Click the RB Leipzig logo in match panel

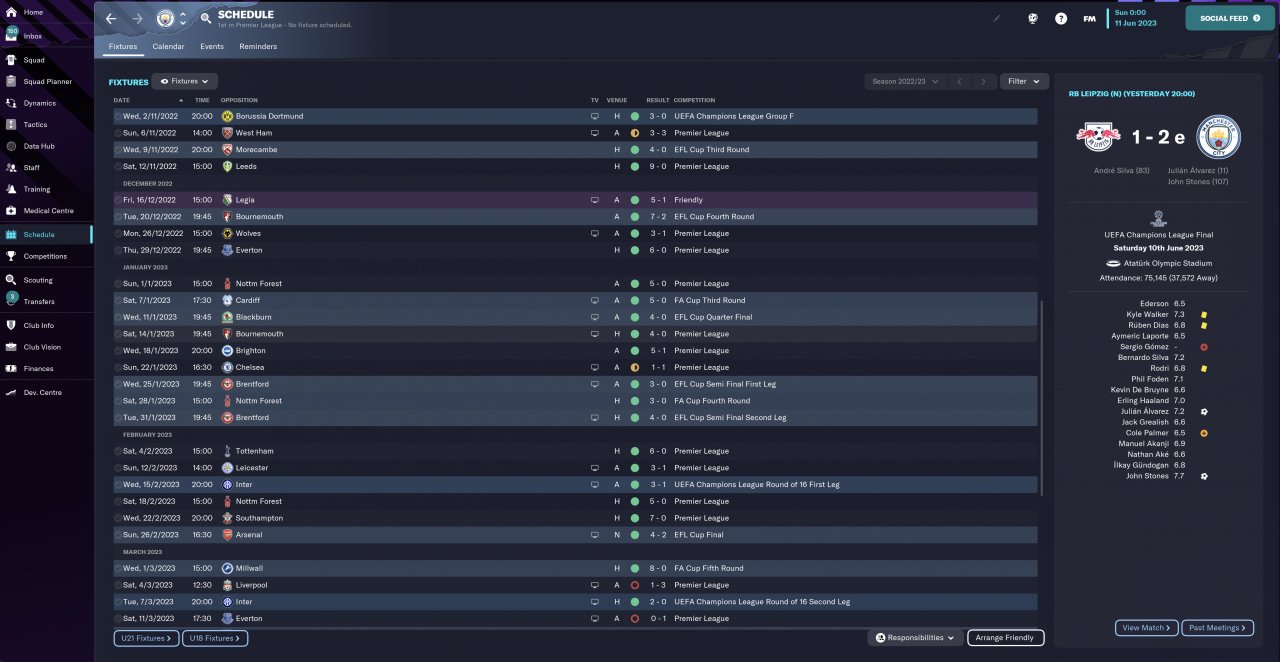[x=1096, y=137]
